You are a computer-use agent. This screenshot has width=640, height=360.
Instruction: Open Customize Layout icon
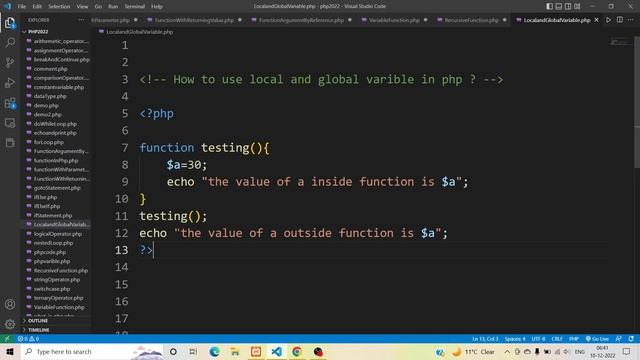577,6
